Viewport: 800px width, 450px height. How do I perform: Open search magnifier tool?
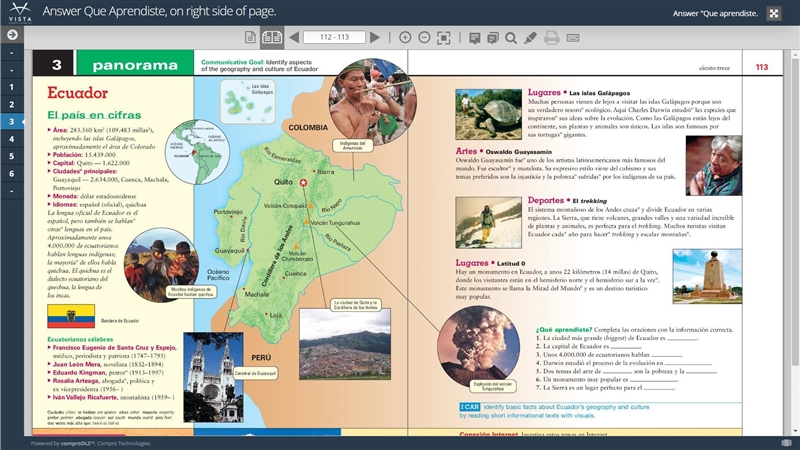[511, 38]
